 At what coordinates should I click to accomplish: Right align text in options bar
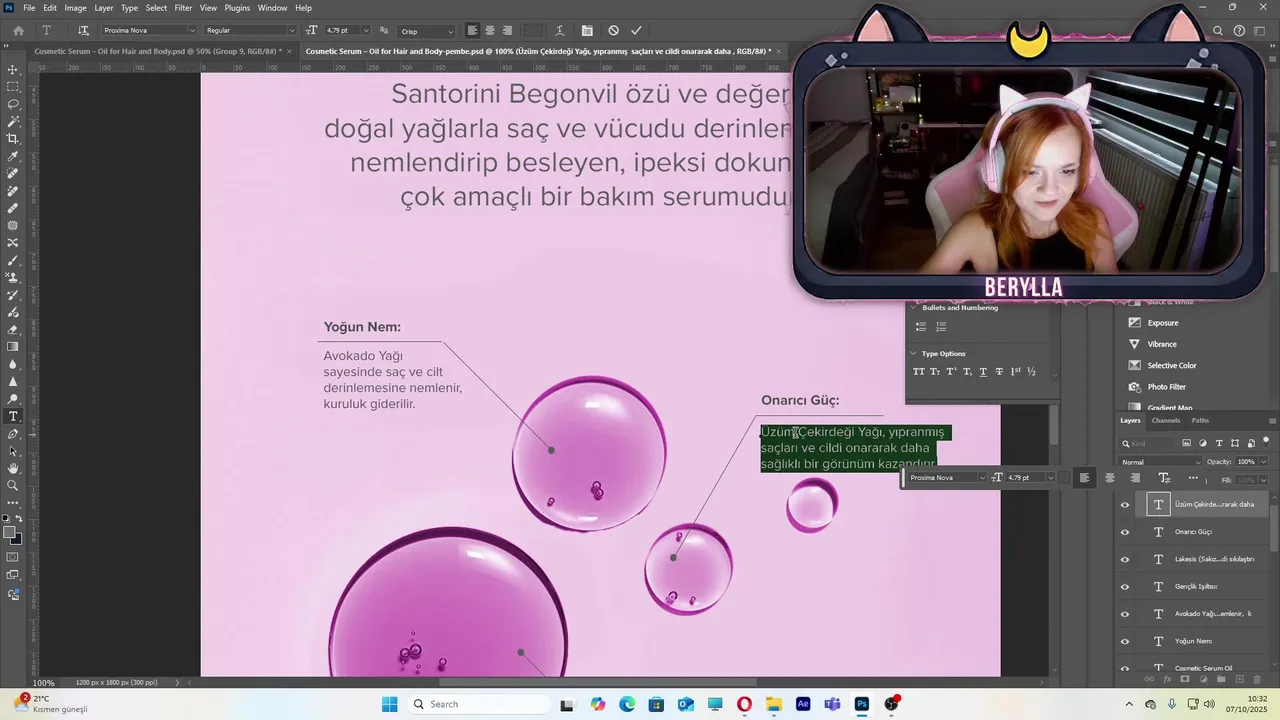coord(507,30)
